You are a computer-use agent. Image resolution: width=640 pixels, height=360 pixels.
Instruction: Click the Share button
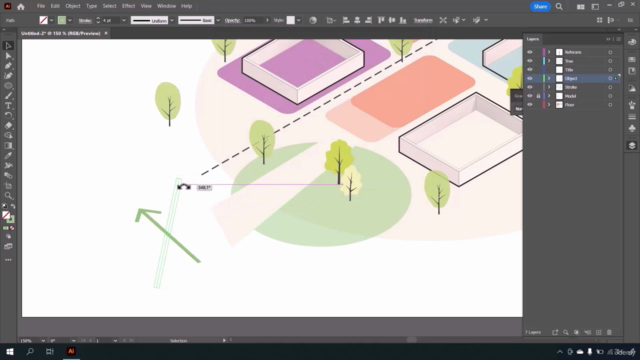pyautogui.click(x=540, y=7)
